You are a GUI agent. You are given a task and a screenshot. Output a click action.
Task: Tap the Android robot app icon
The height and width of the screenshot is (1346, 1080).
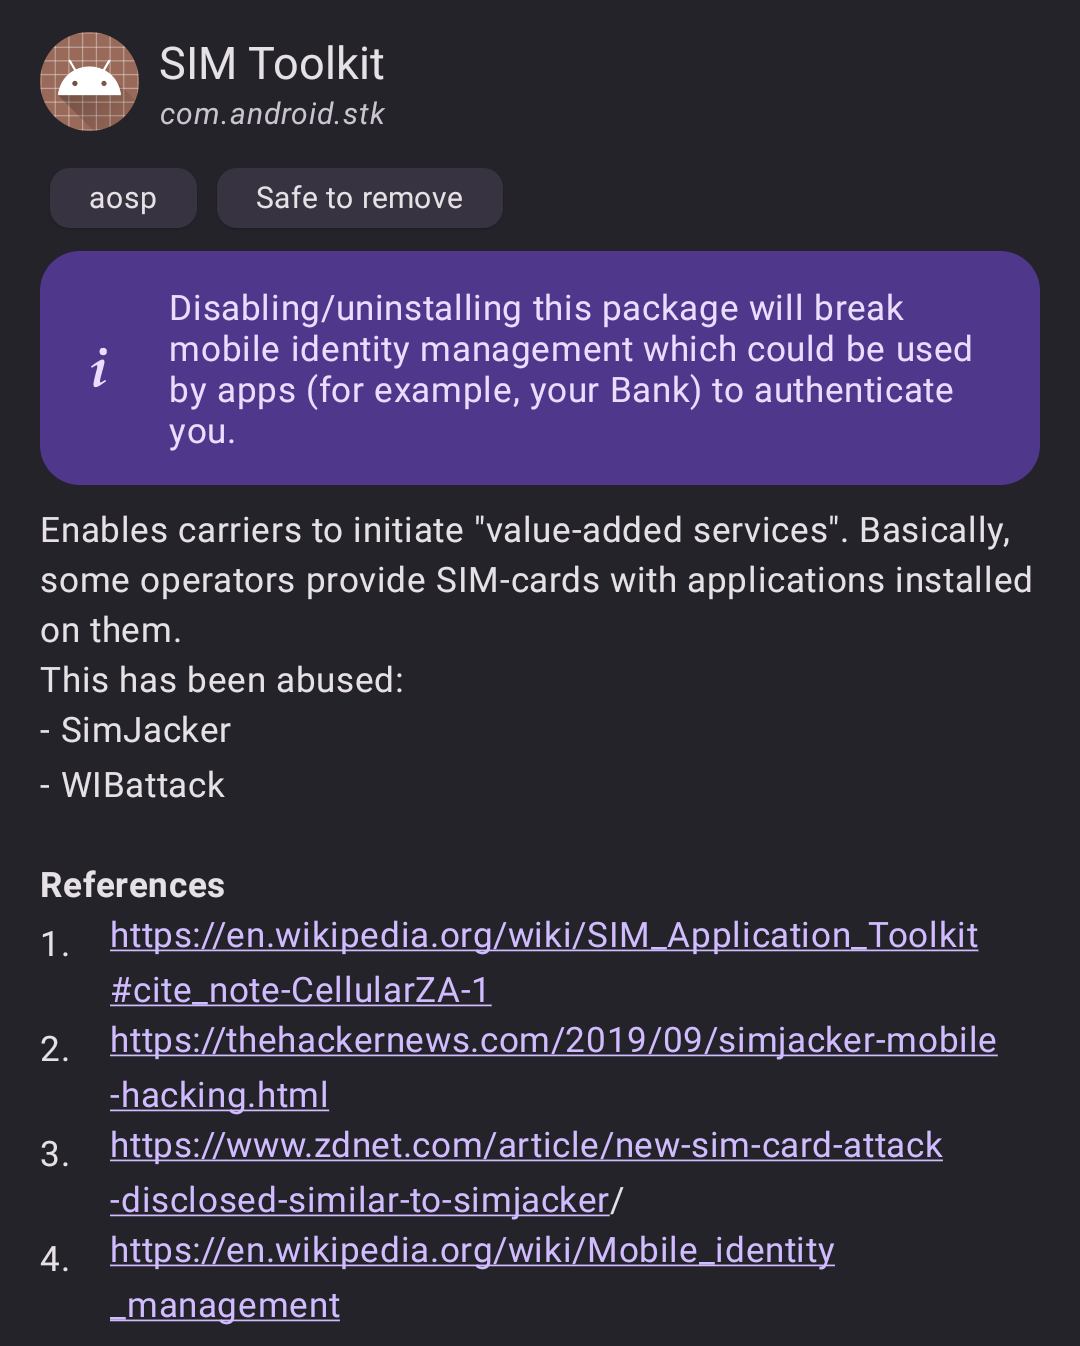click(x=89, y=82)
